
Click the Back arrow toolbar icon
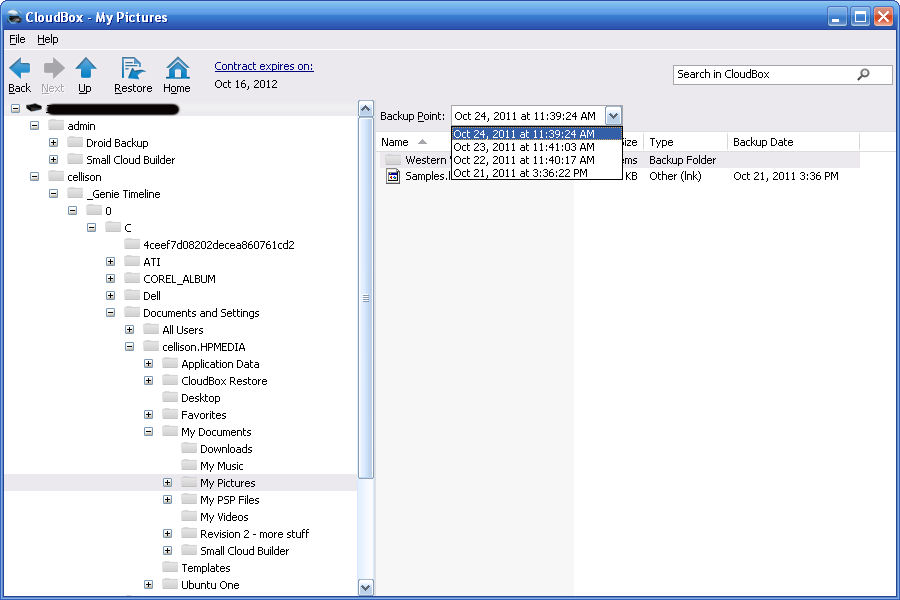coord(20,68)
